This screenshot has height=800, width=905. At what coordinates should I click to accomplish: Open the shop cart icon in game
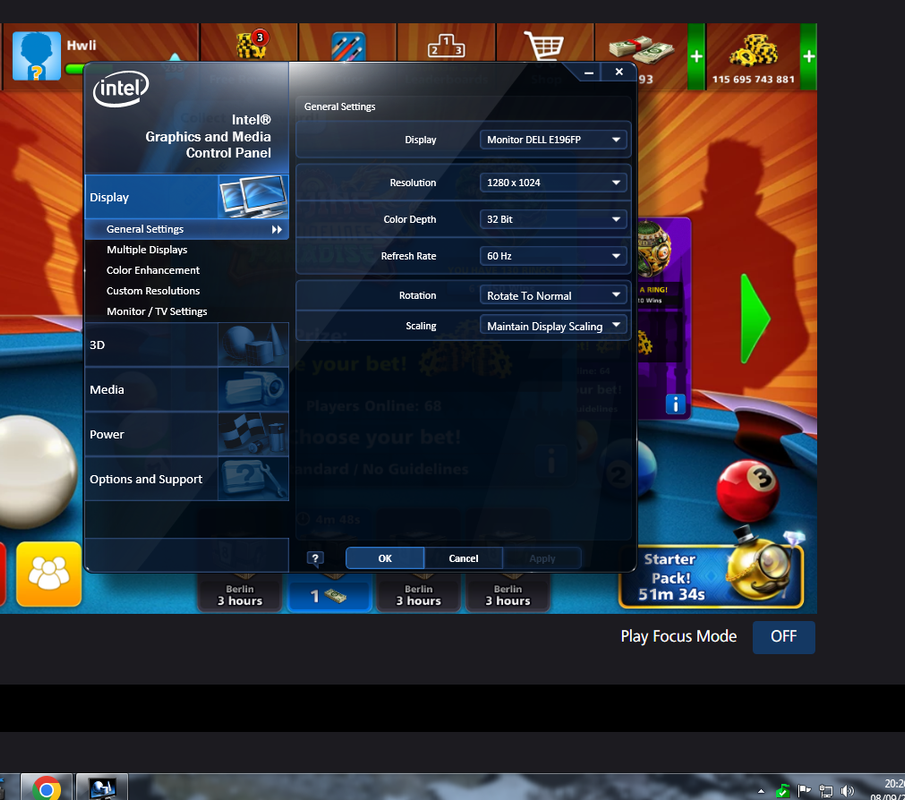[544, 45]
